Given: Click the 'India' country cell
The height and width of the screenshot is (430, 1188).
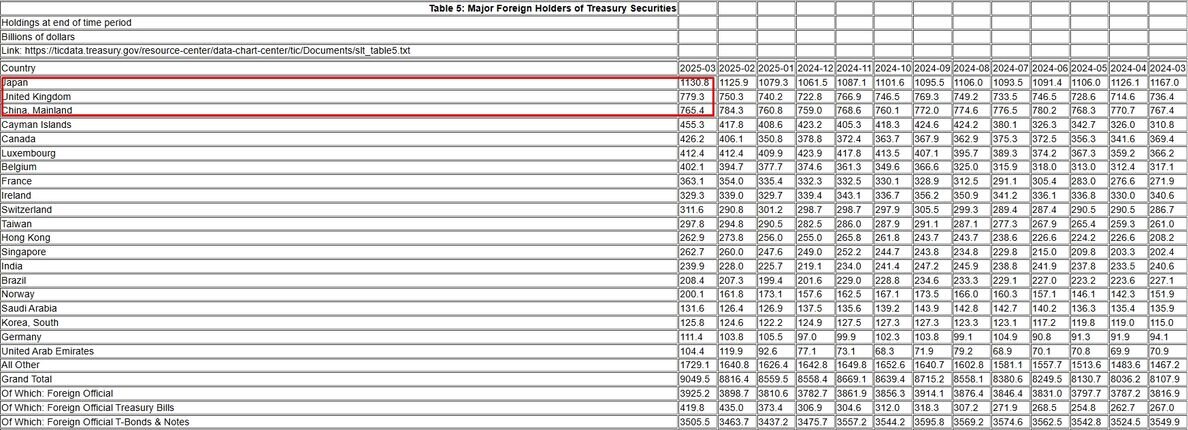Looking at the screenshot, I should [339, 266].
